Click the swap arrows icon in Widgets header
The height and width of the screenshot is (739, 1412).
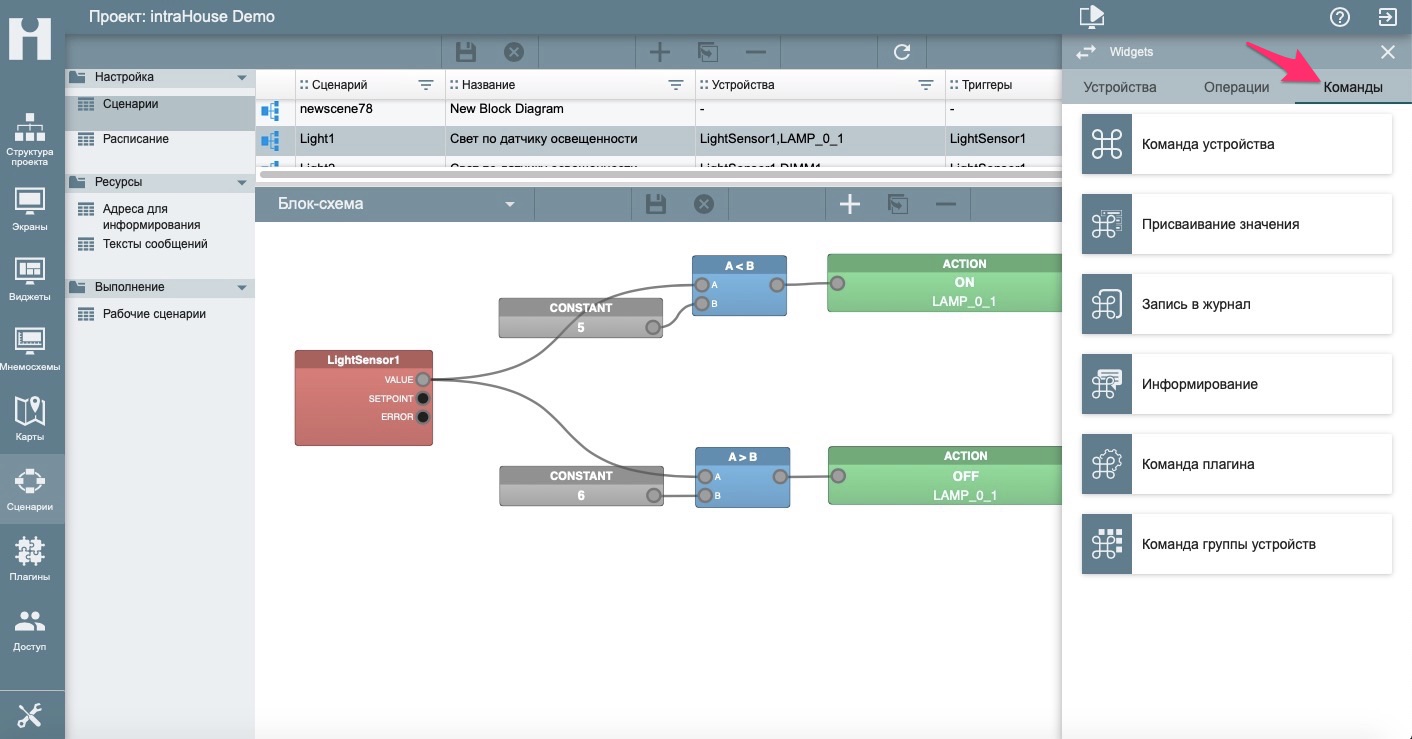1084,52
